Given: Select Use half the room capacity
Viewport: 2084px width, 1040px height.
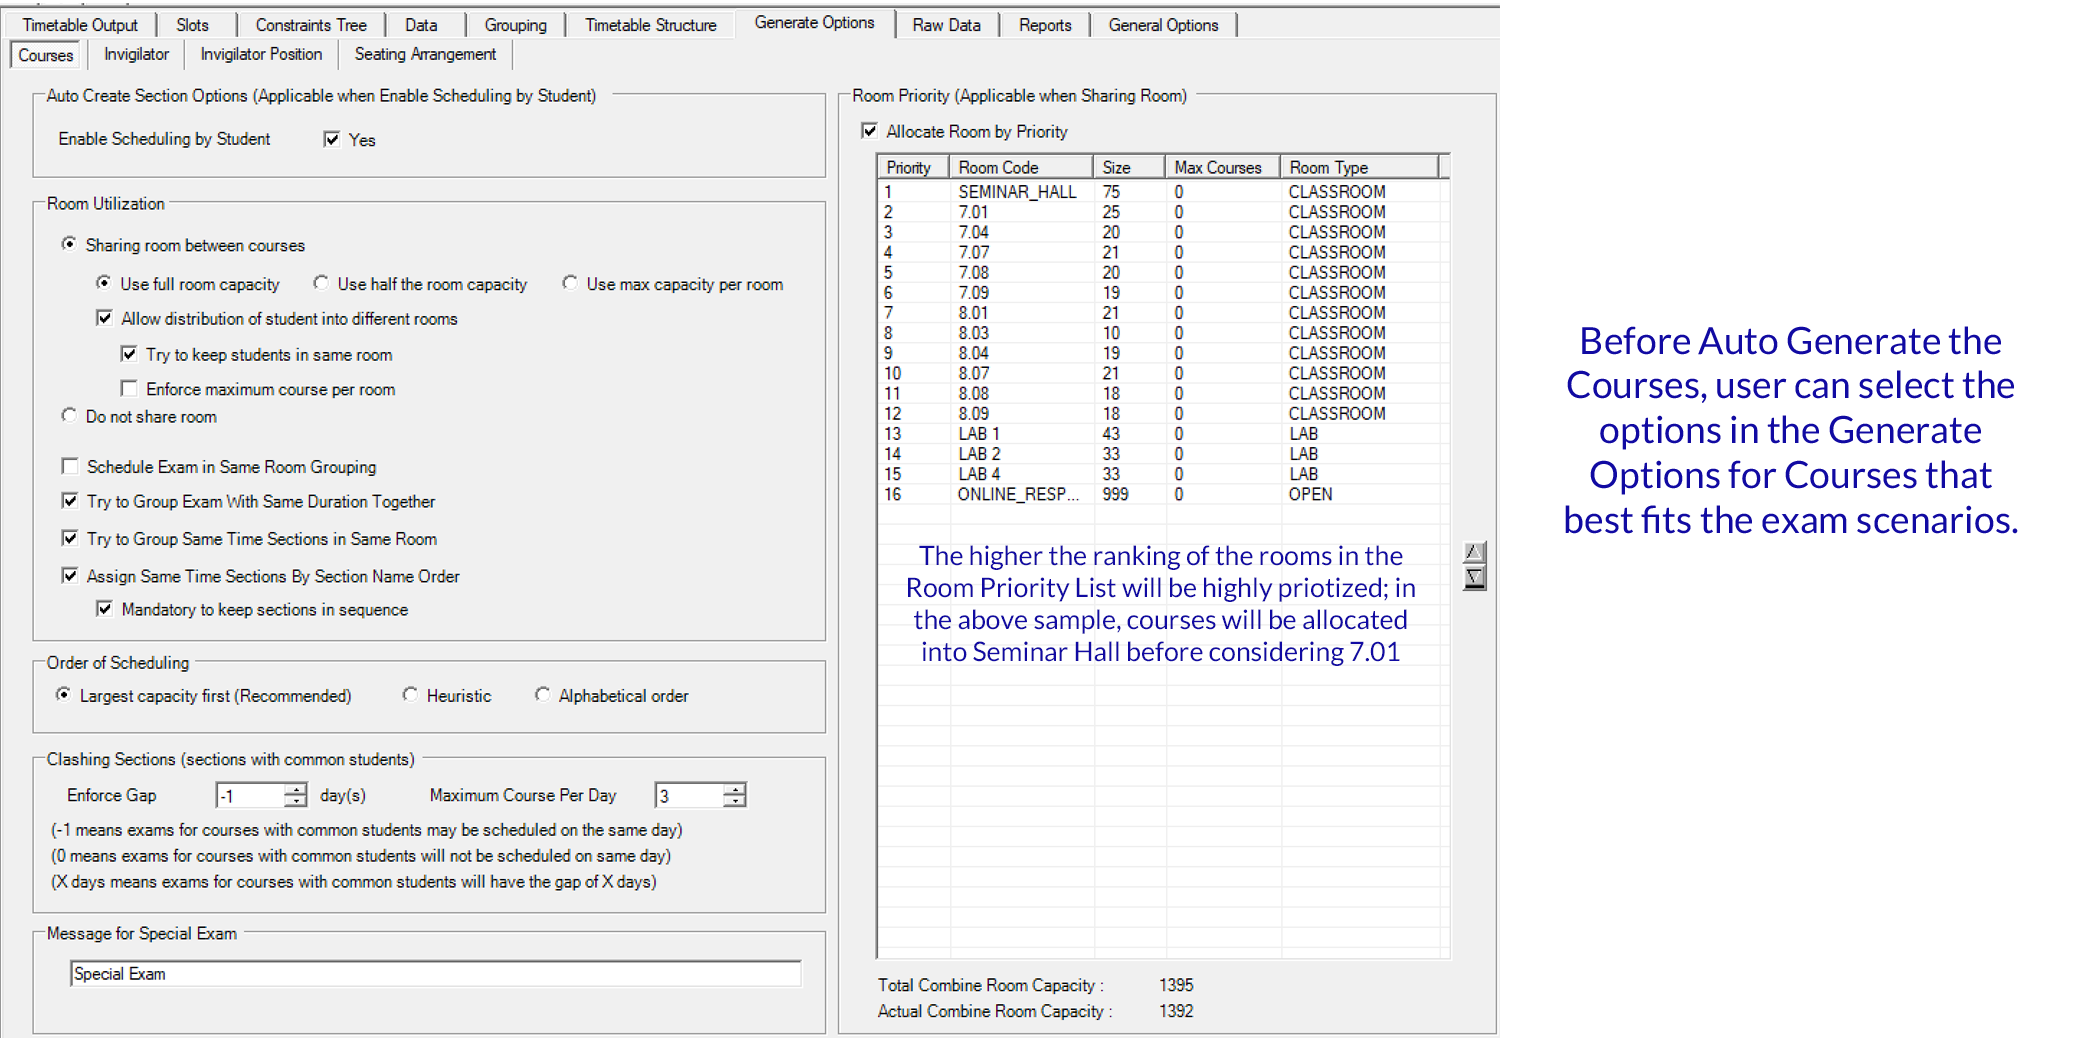Looking at the screenshot, I should [321, 284].
